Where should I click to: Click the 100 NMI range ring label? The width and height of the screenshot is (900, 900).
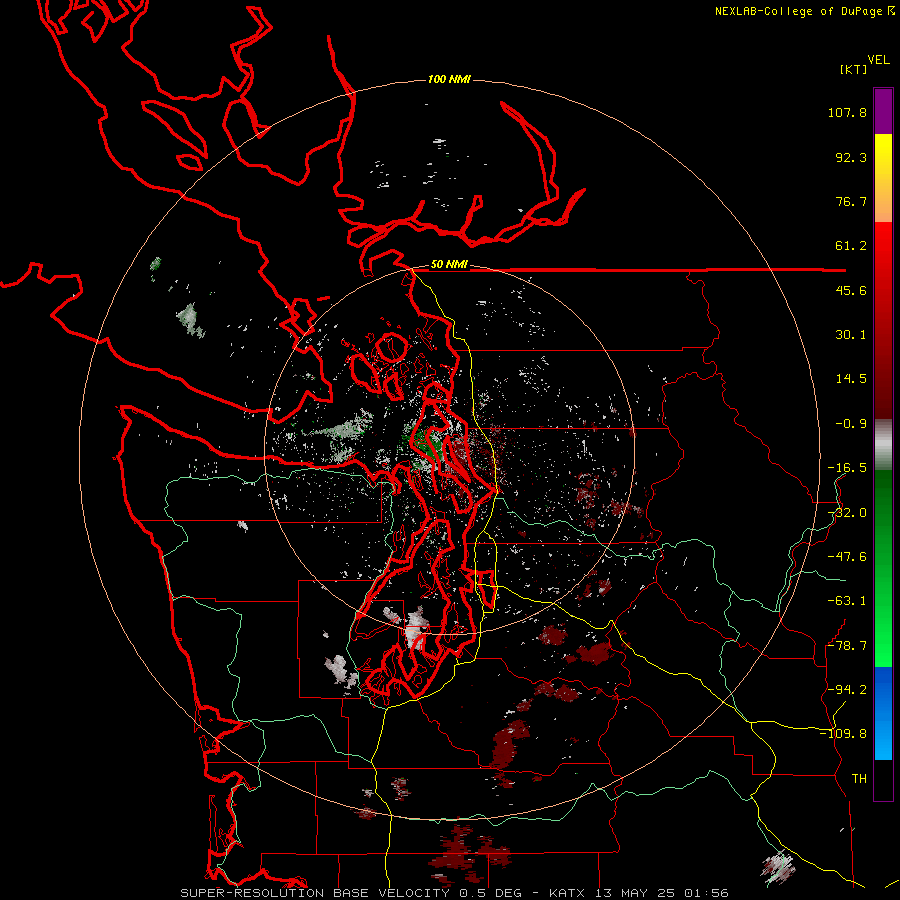click(x=449, y=79)
